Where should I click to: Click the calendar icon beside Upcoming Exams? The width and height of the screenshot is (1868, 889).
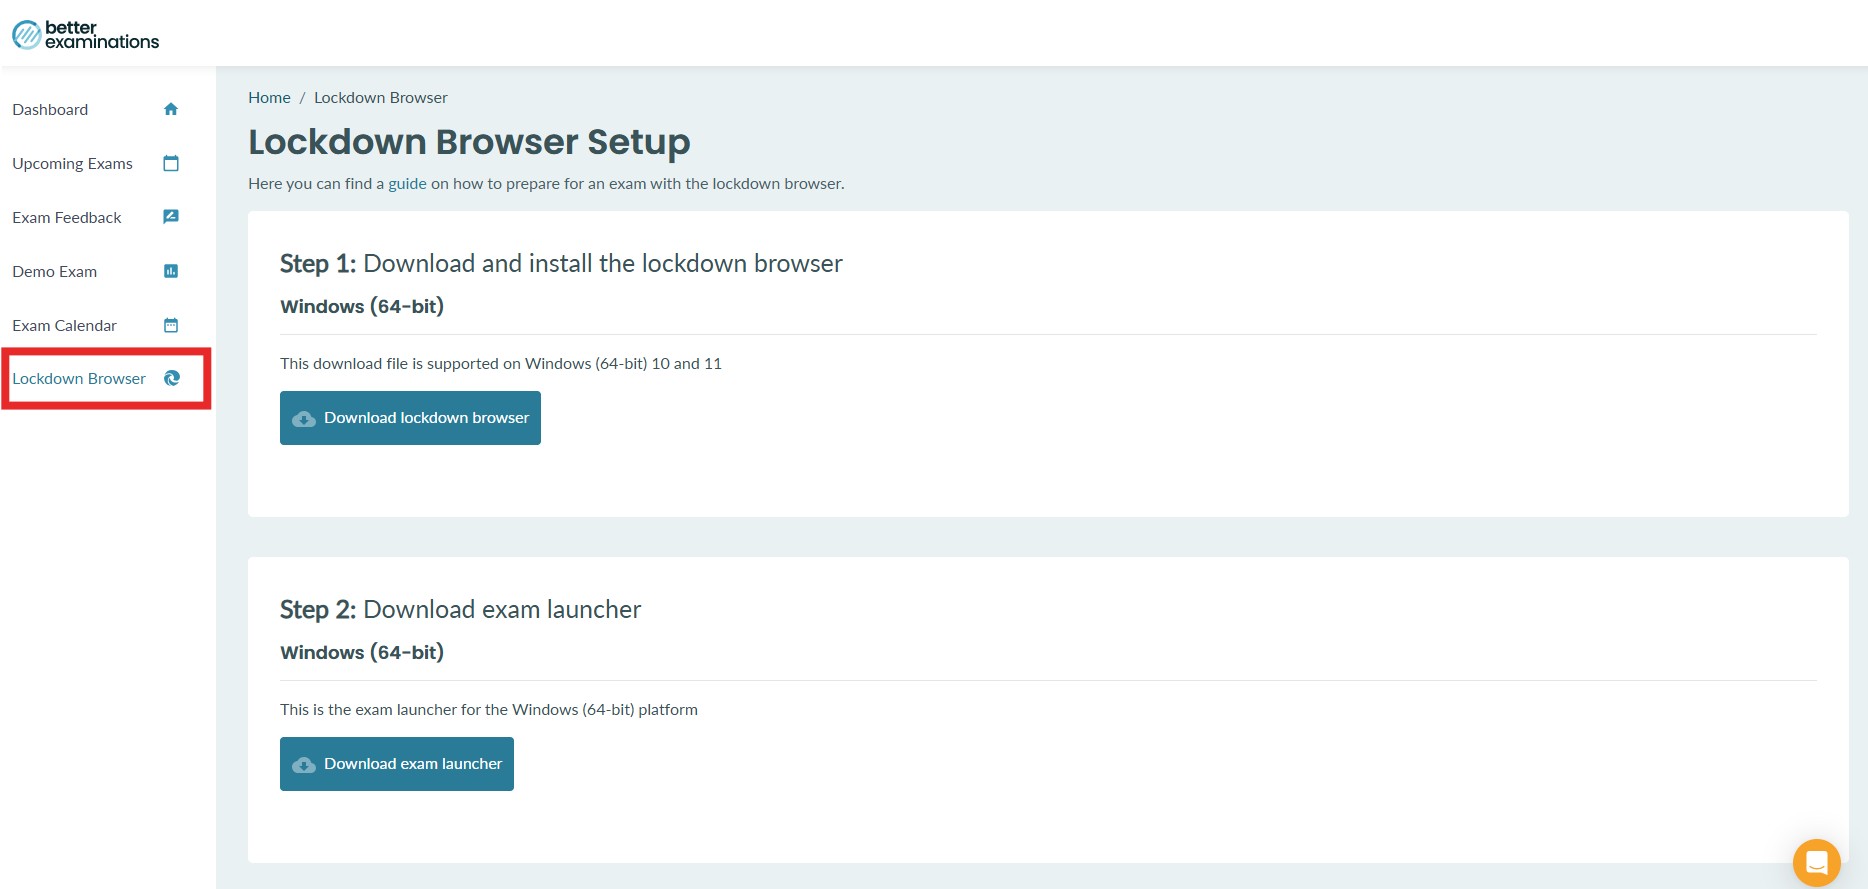171,163
